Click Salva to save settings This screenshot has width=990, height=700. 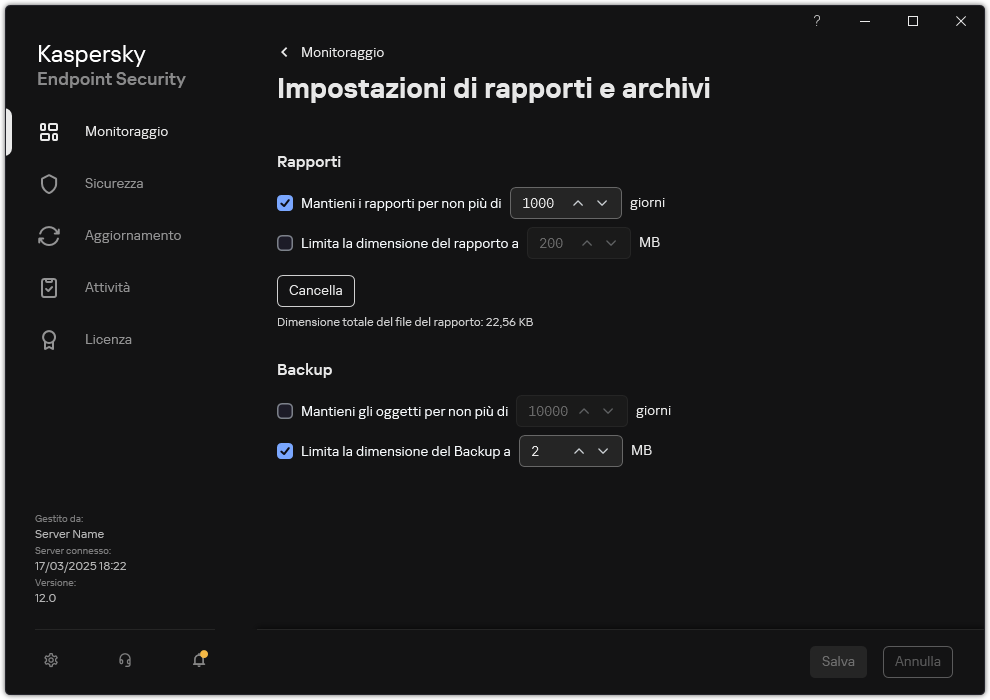point(838,661)
